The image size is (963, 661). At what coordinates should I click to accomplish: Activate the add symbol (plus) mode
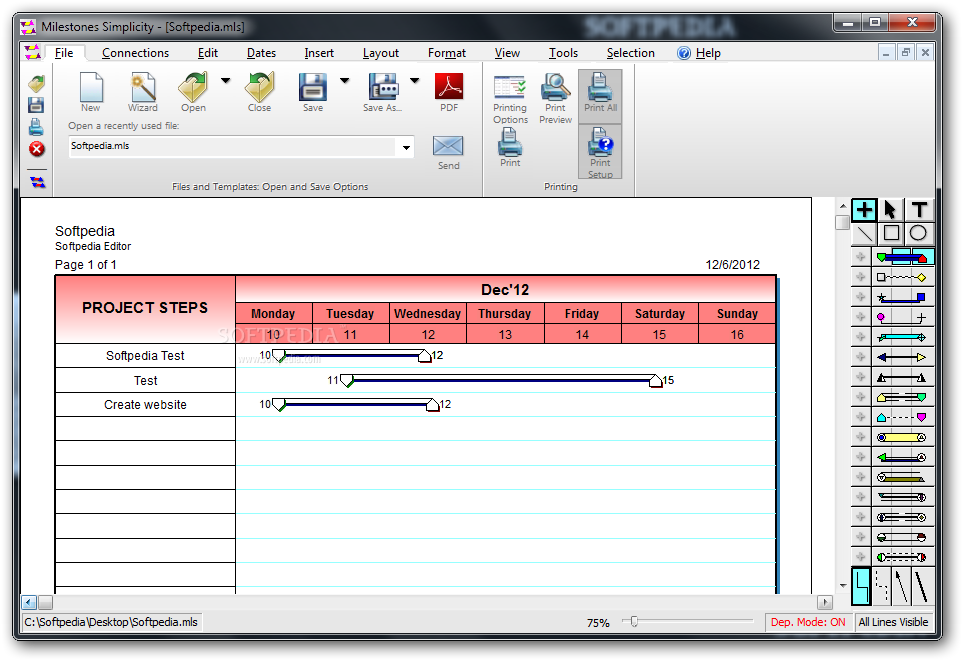864,209
